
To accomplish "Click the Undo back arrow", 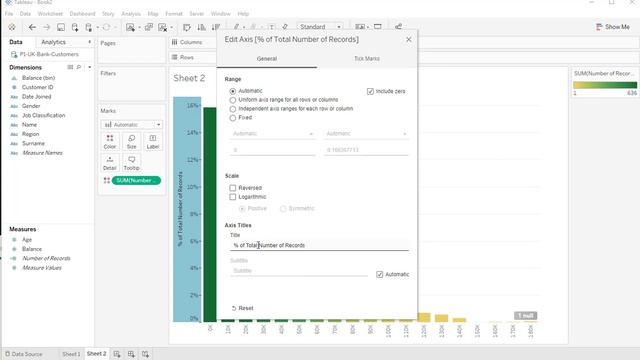I will pos(32,27).
